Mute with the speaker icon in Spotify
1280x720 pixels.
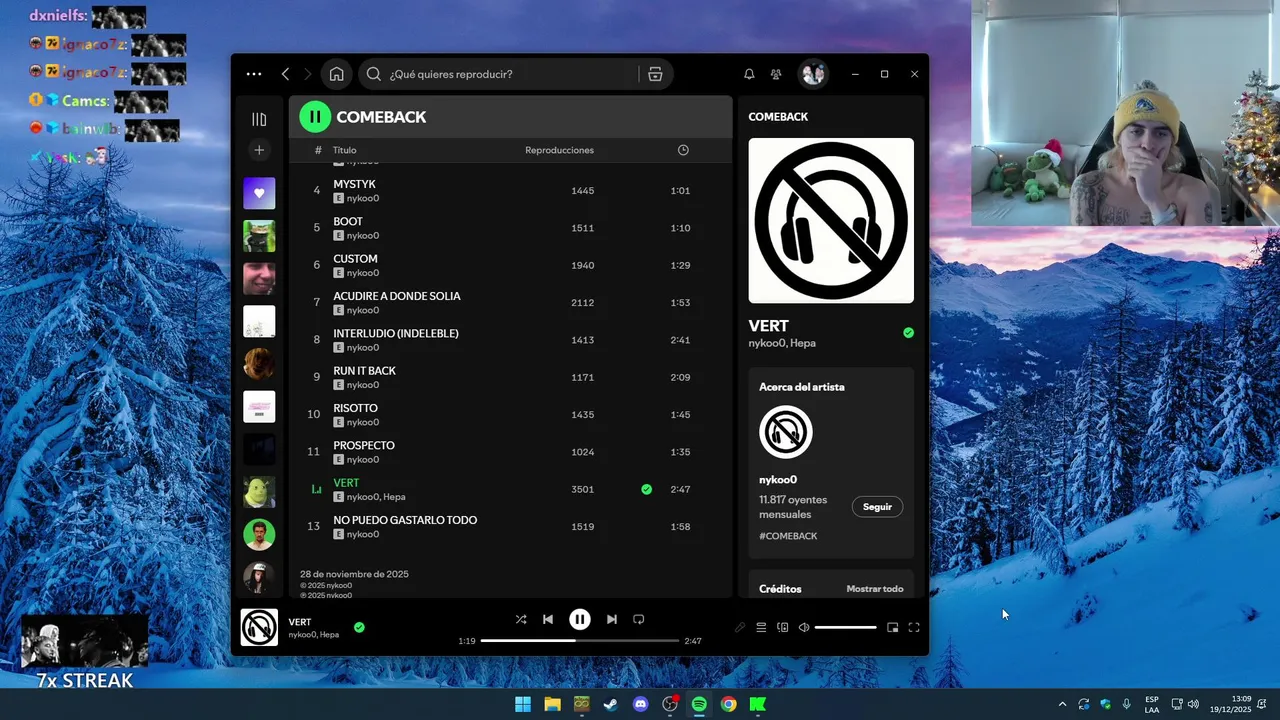[804, 627]
